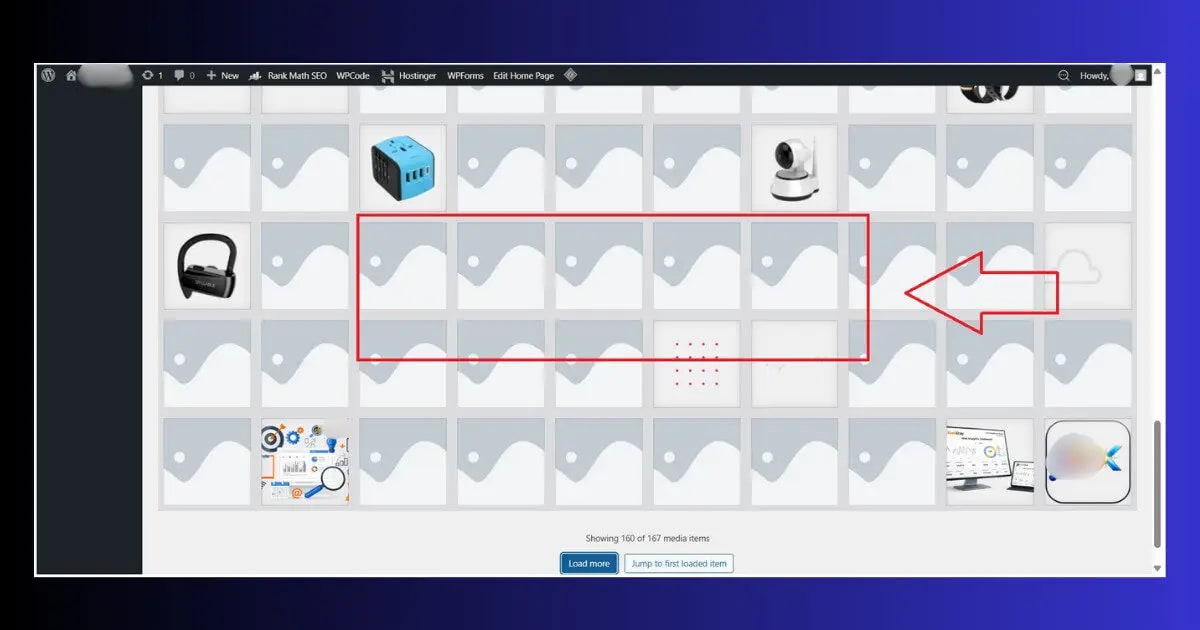Click the Edit Home Page link
The image size is (1200, 630).
(x=523, y=75)
